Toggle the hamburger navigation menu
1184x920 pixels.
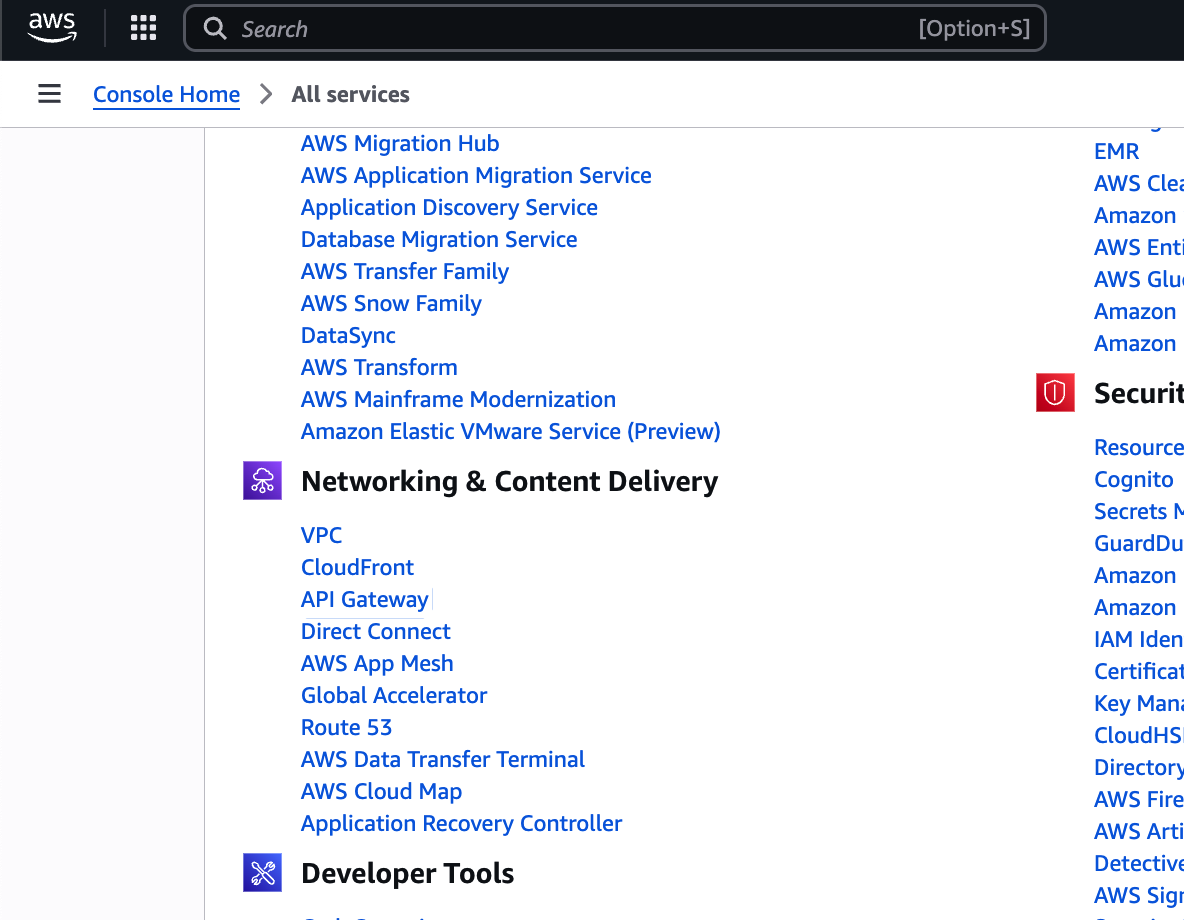point(49,94)
